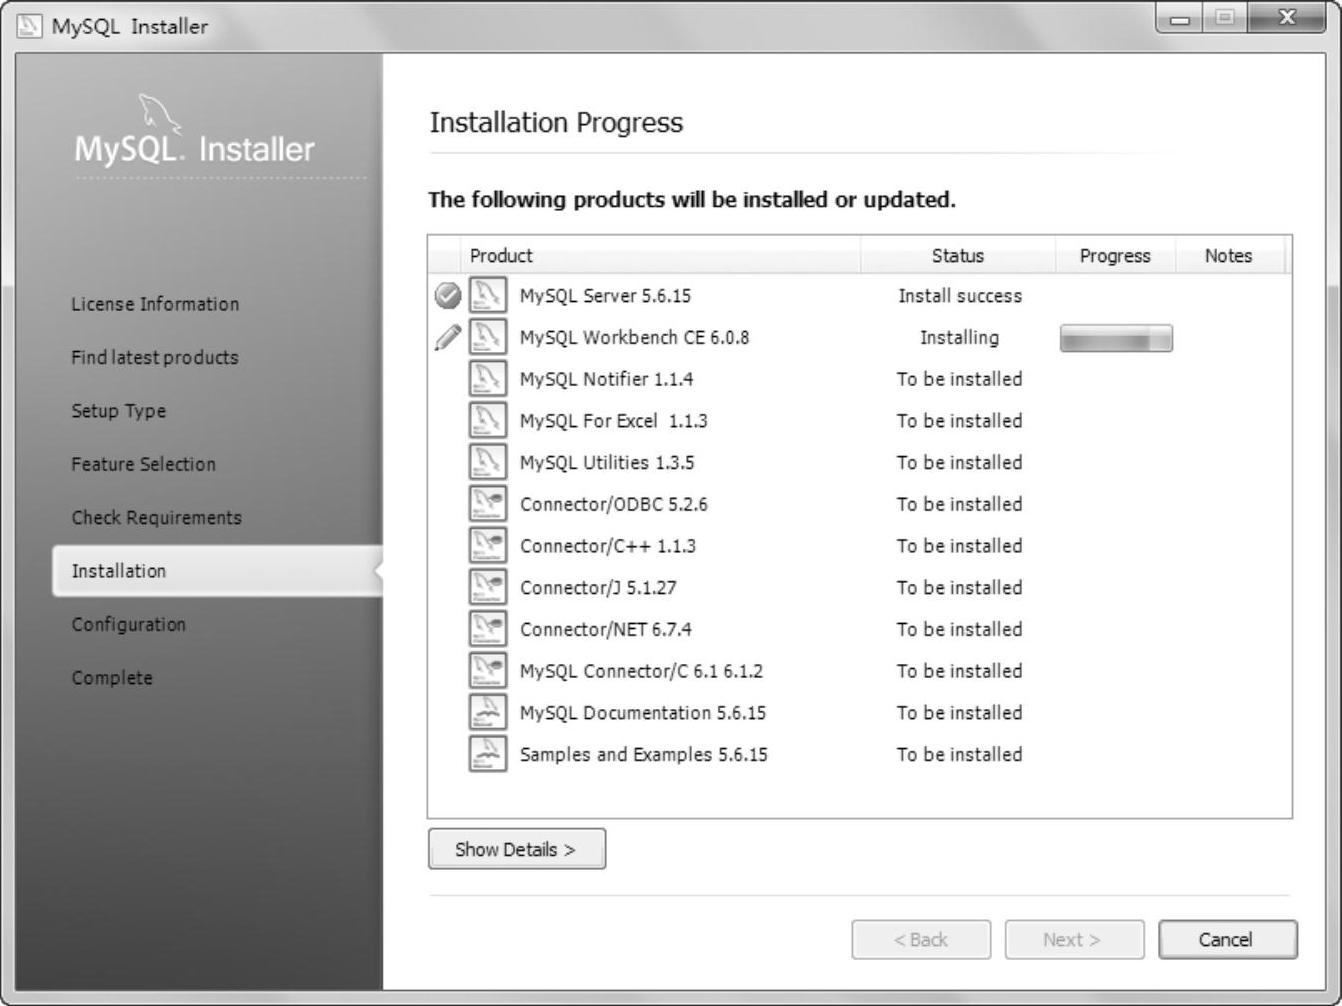The image size is (1342, 1006).
Task: Click To be installed status for Samples and Examples
Action: [x=959, y=755]
